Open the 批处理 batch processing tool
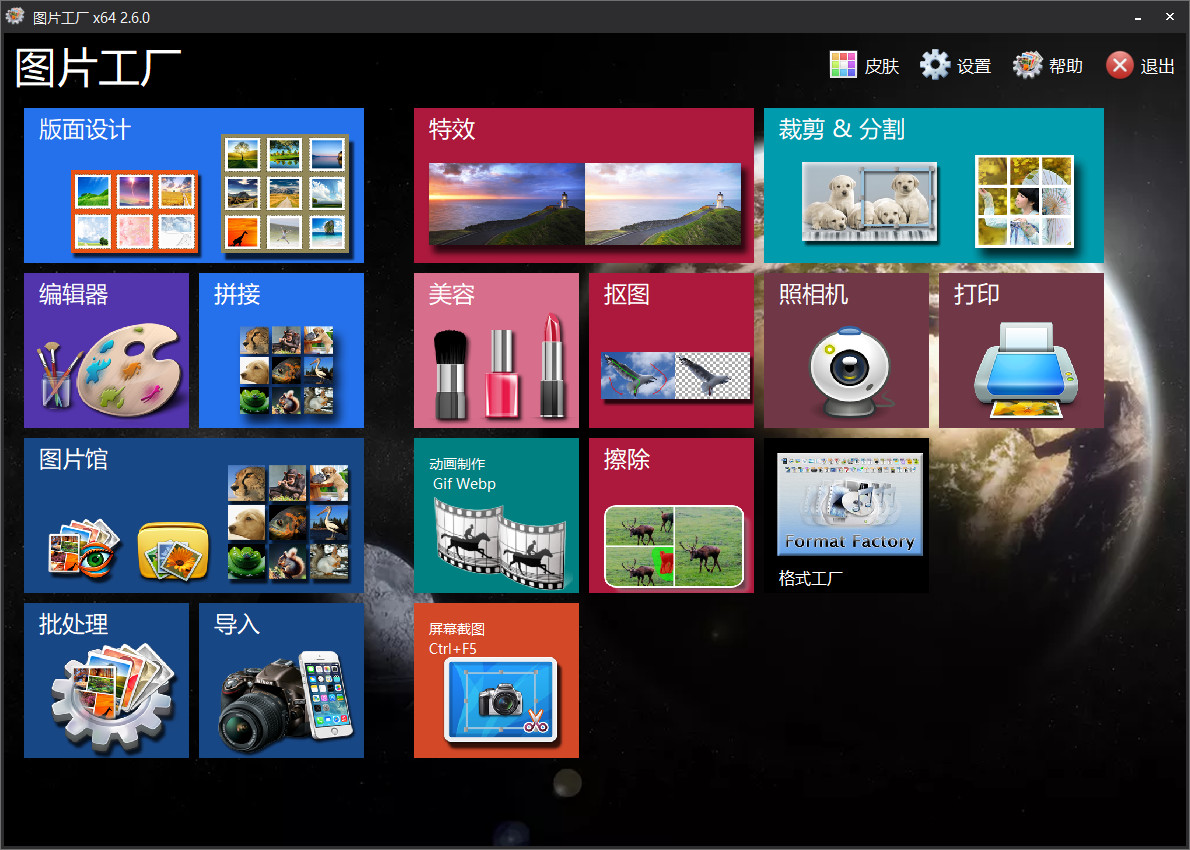The height and width of the screenshot is (850, 1190). click(x=106, y=680)
